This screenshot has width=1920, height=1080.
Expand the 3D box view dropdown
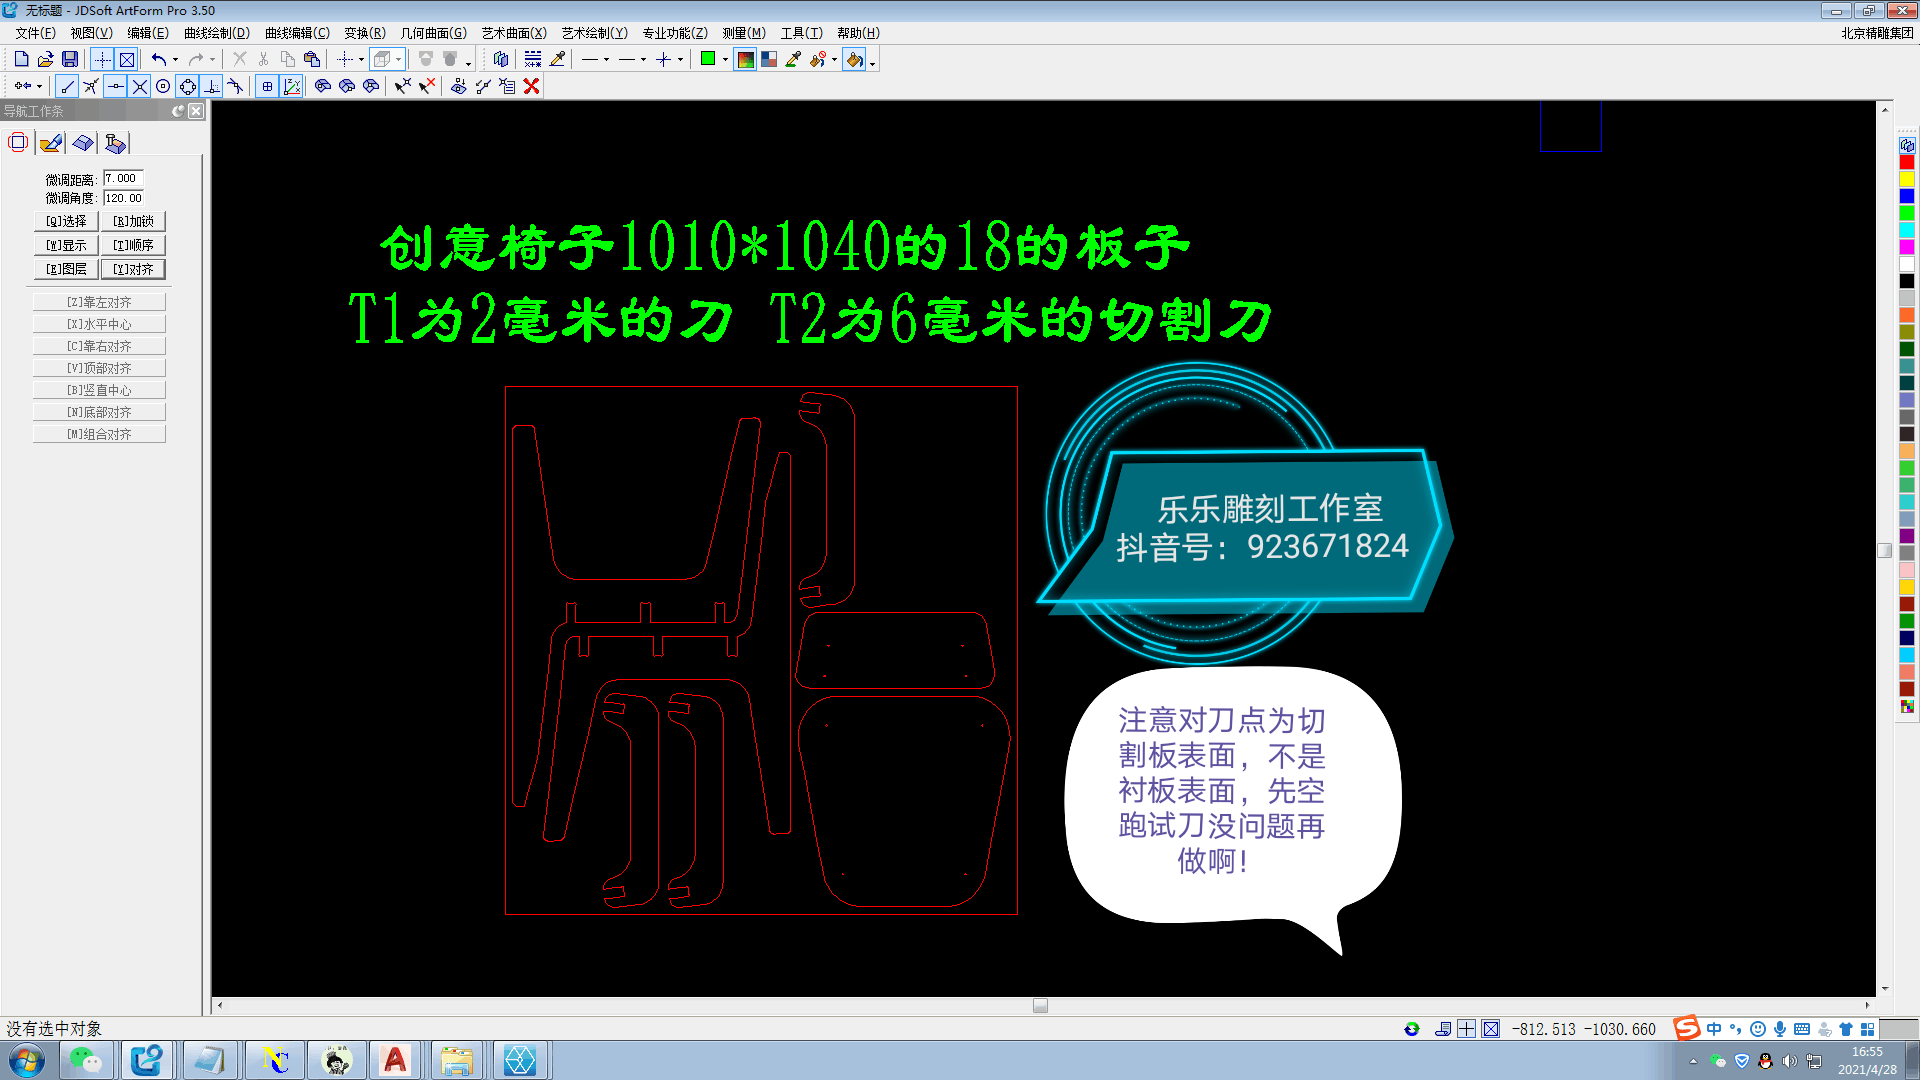tap(398, 59)
